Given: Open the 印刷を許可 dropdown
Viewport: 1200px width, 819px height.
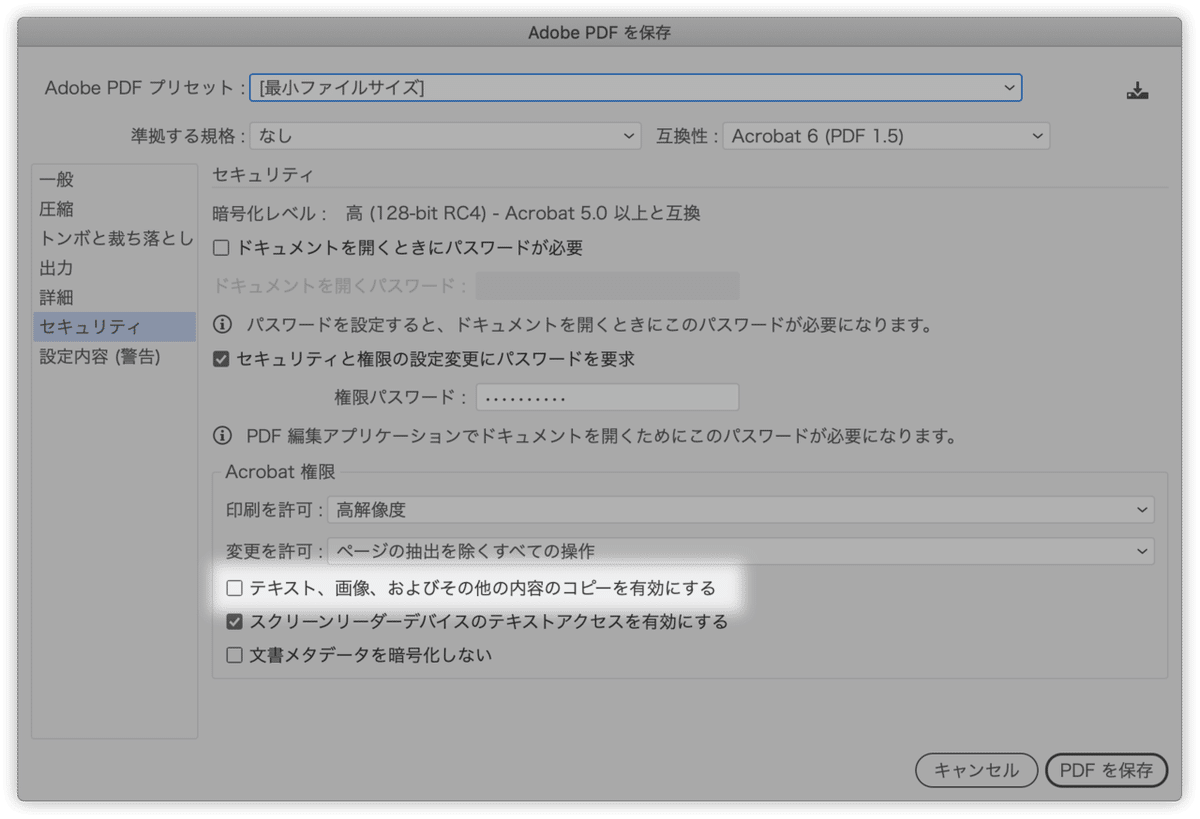Looking at the screenshot, I should 741,510.
